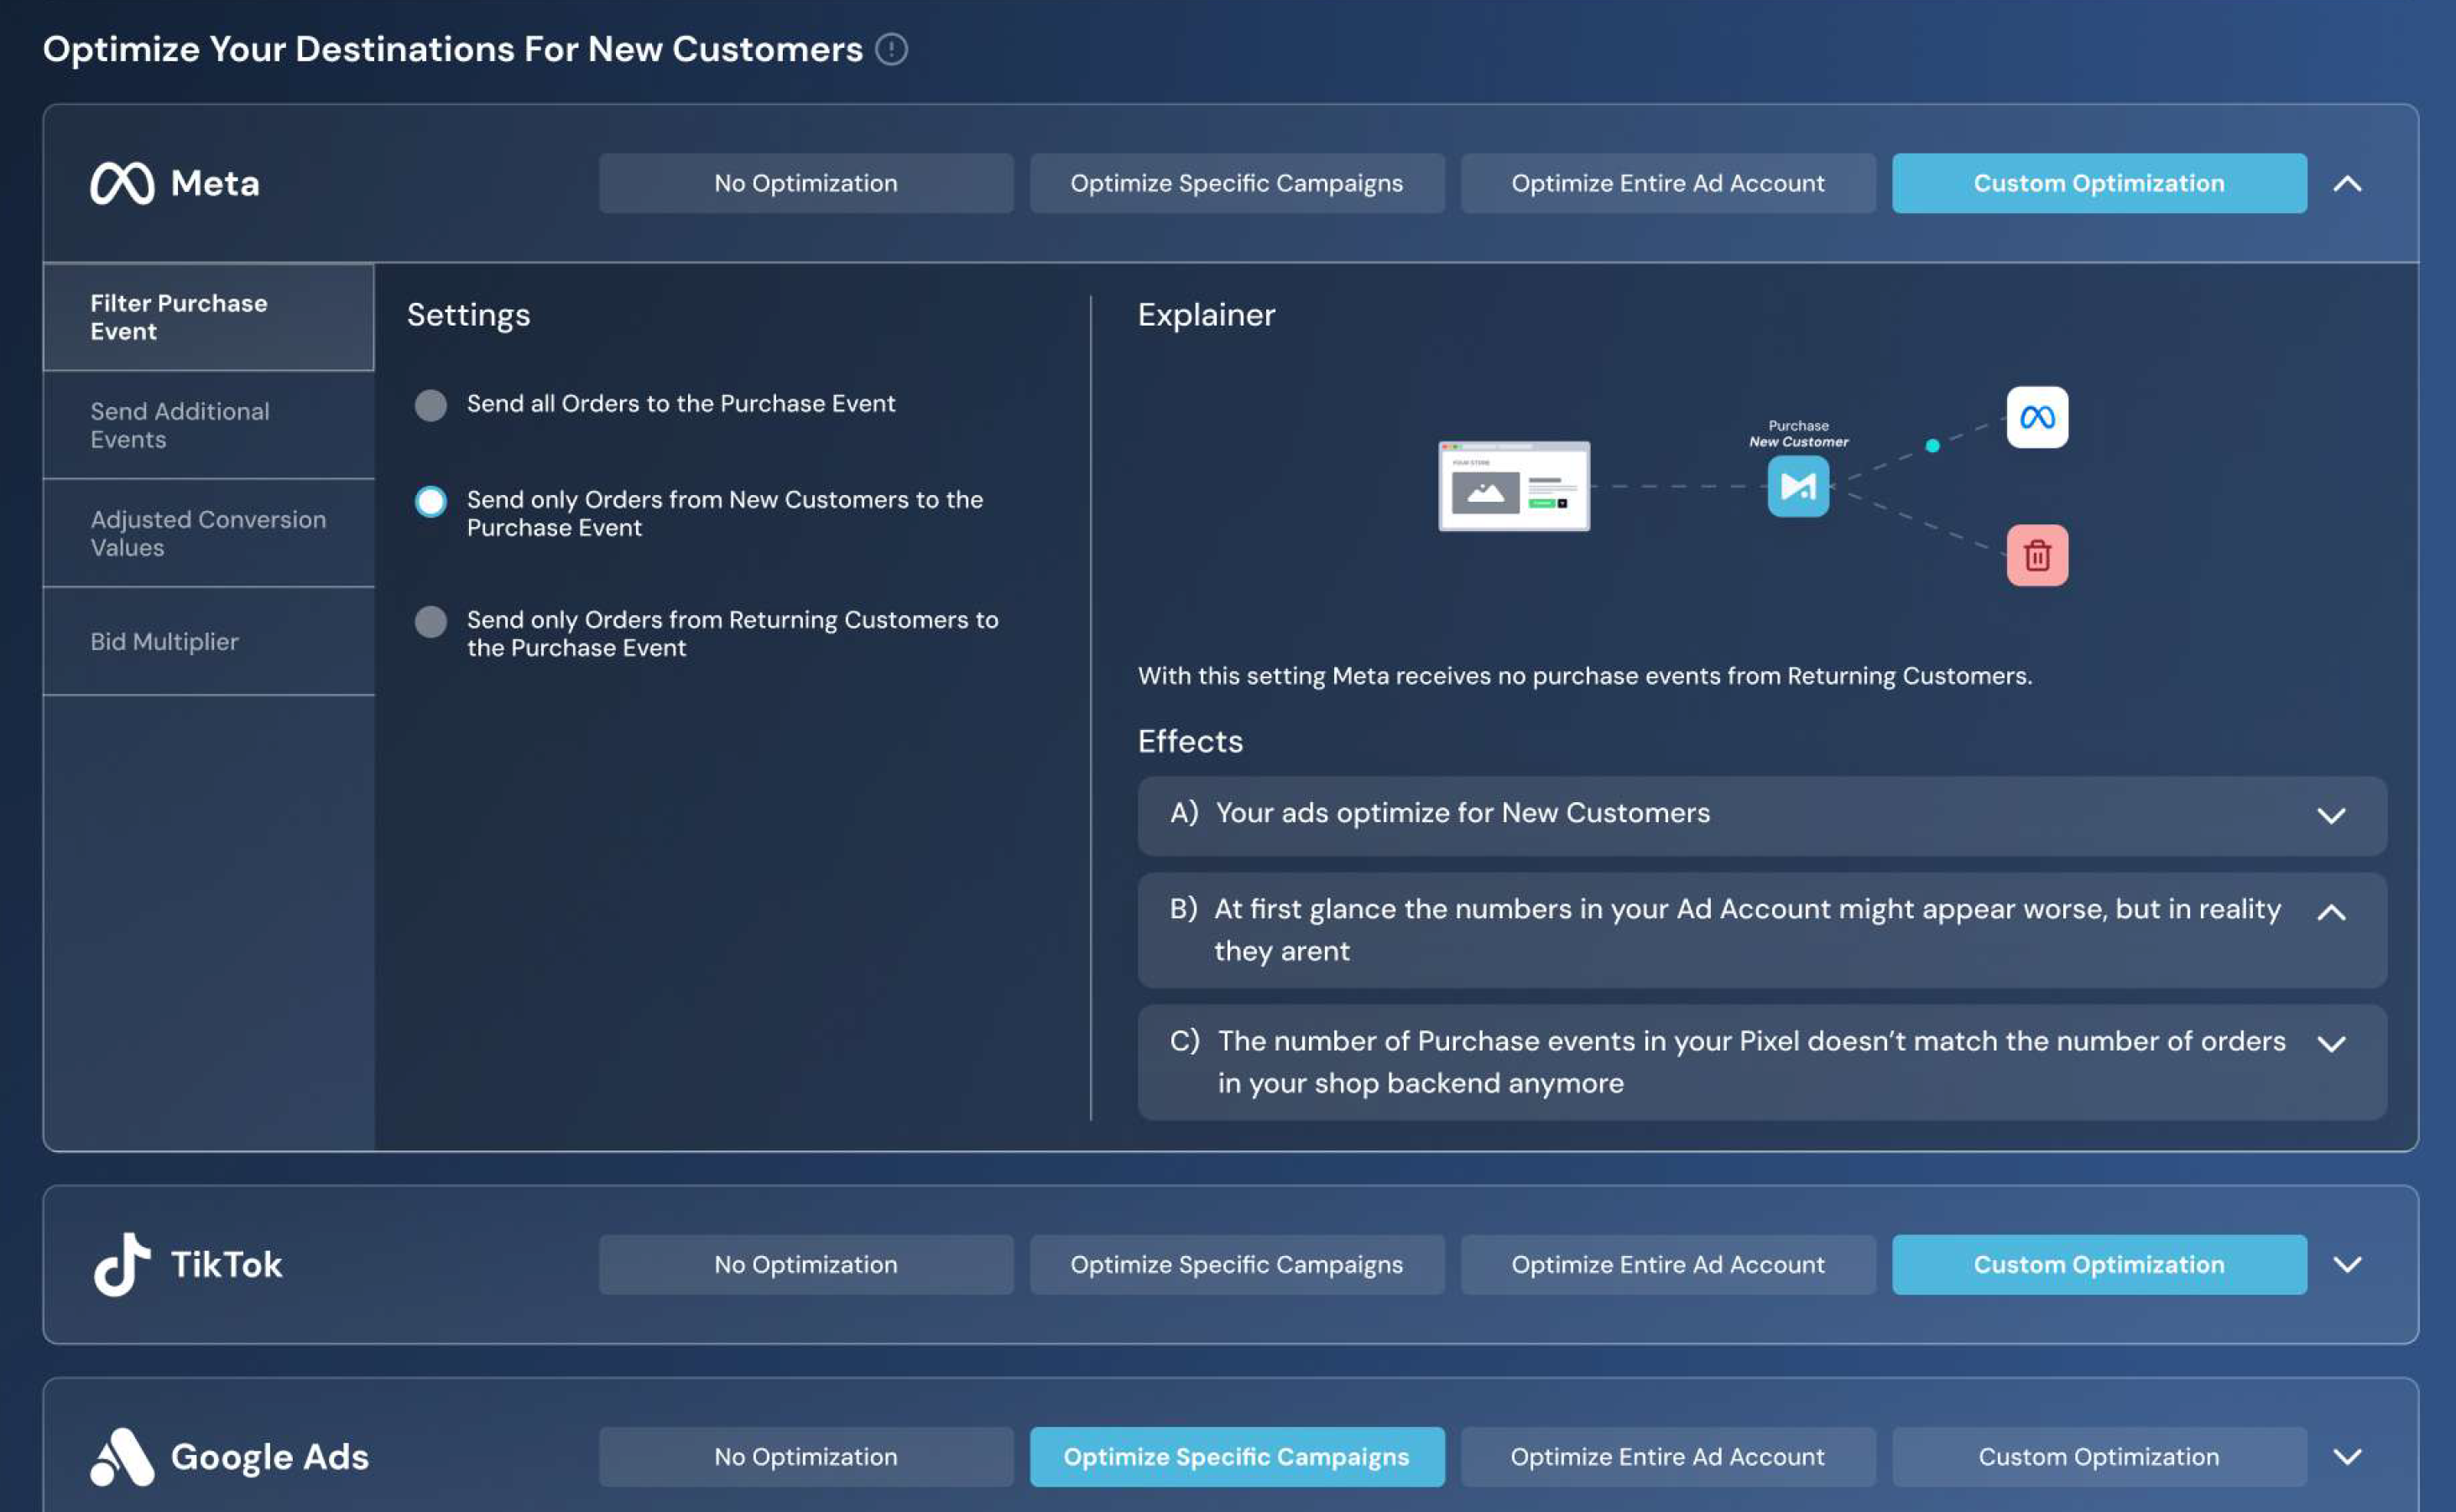Screen dimensions: 2456x1512
Task: Click the Meta infinity logo icon
Action: (122, 184)
